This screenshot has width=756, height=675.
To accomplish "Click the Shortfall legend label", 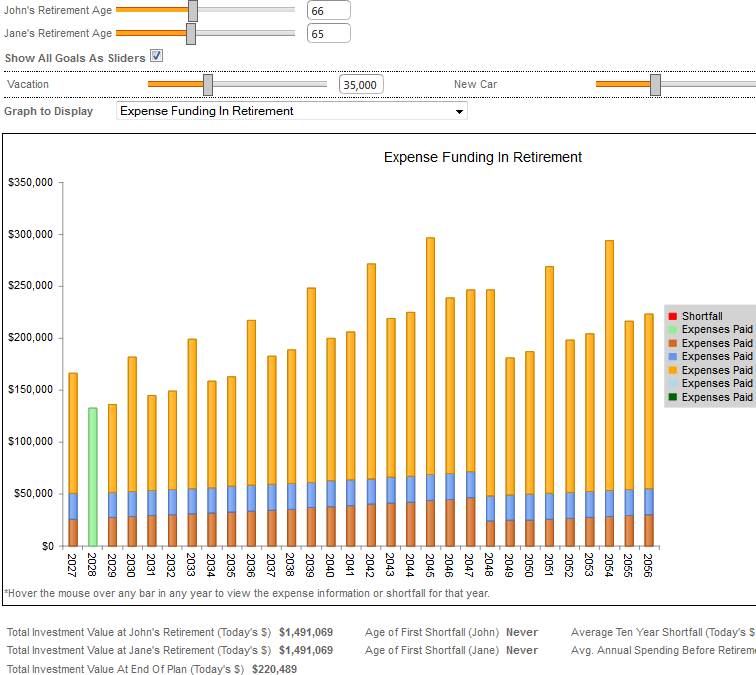I will click(702, 316).
